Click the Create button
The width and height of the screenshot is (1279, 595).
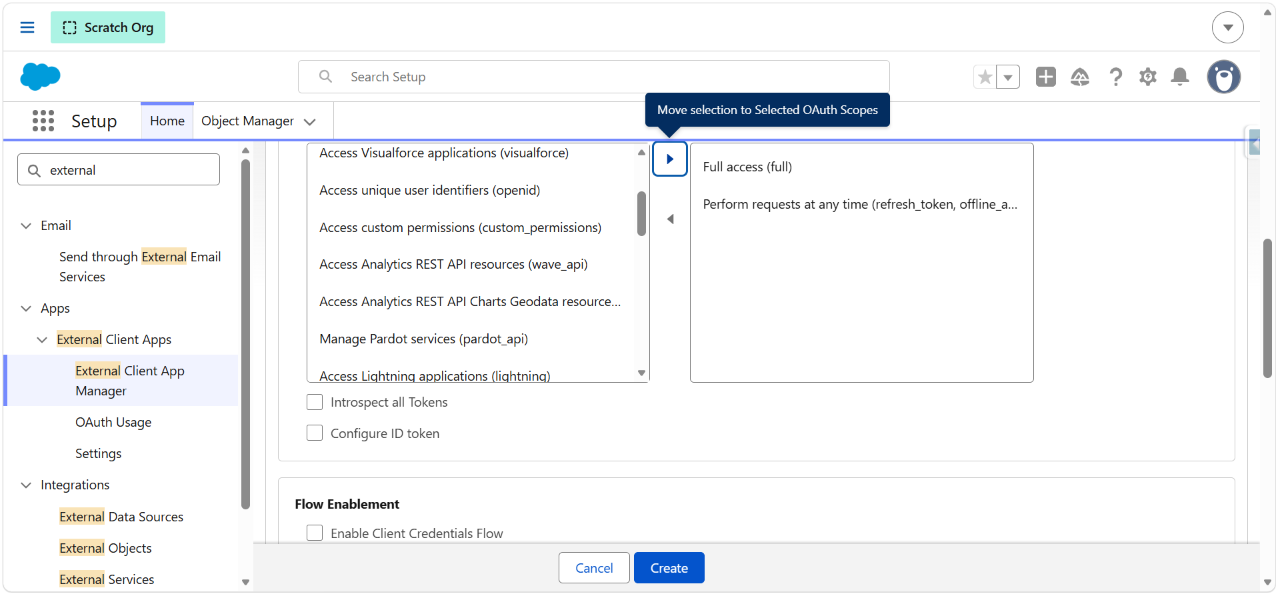pyautogui.click(x=669, y=568)
